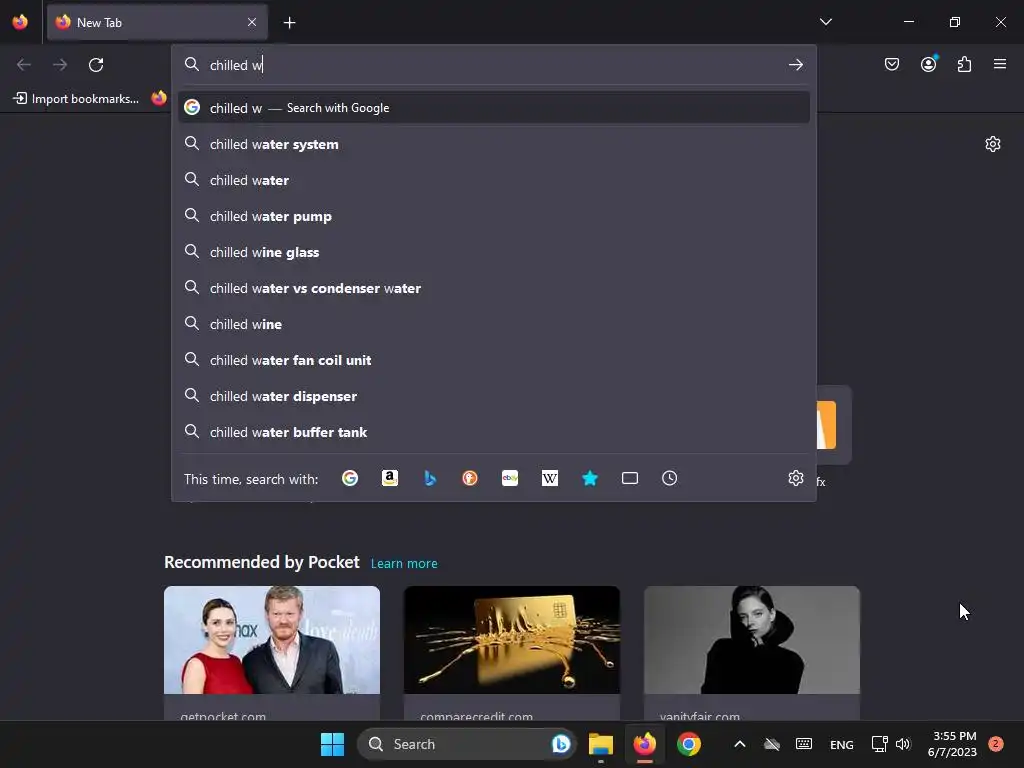The width and height of the screenshot is (1024, 768).
Task: Open the Extensions panel
Action: click(x=964, y=64)
